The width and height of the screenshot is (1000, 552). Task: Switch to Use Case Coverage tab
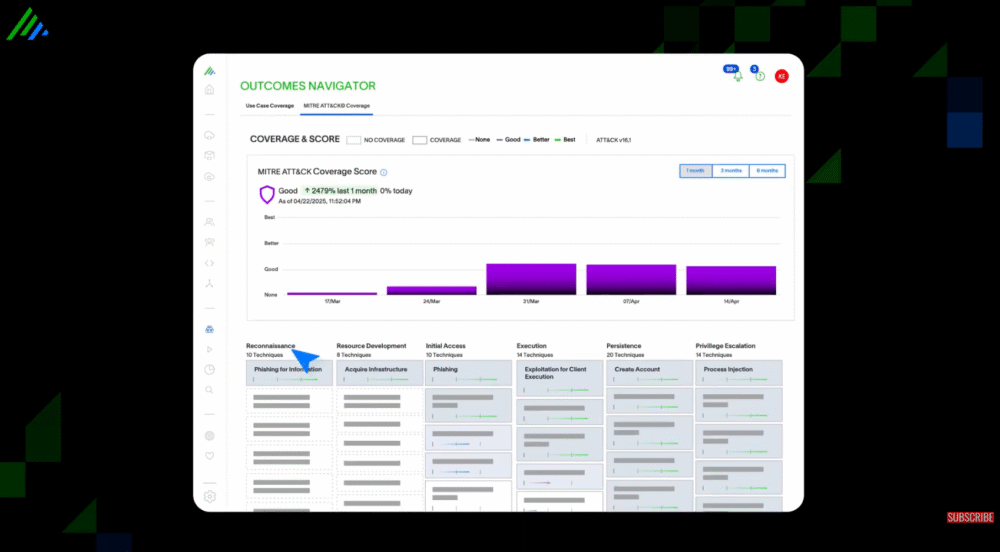tap(270, 106)
